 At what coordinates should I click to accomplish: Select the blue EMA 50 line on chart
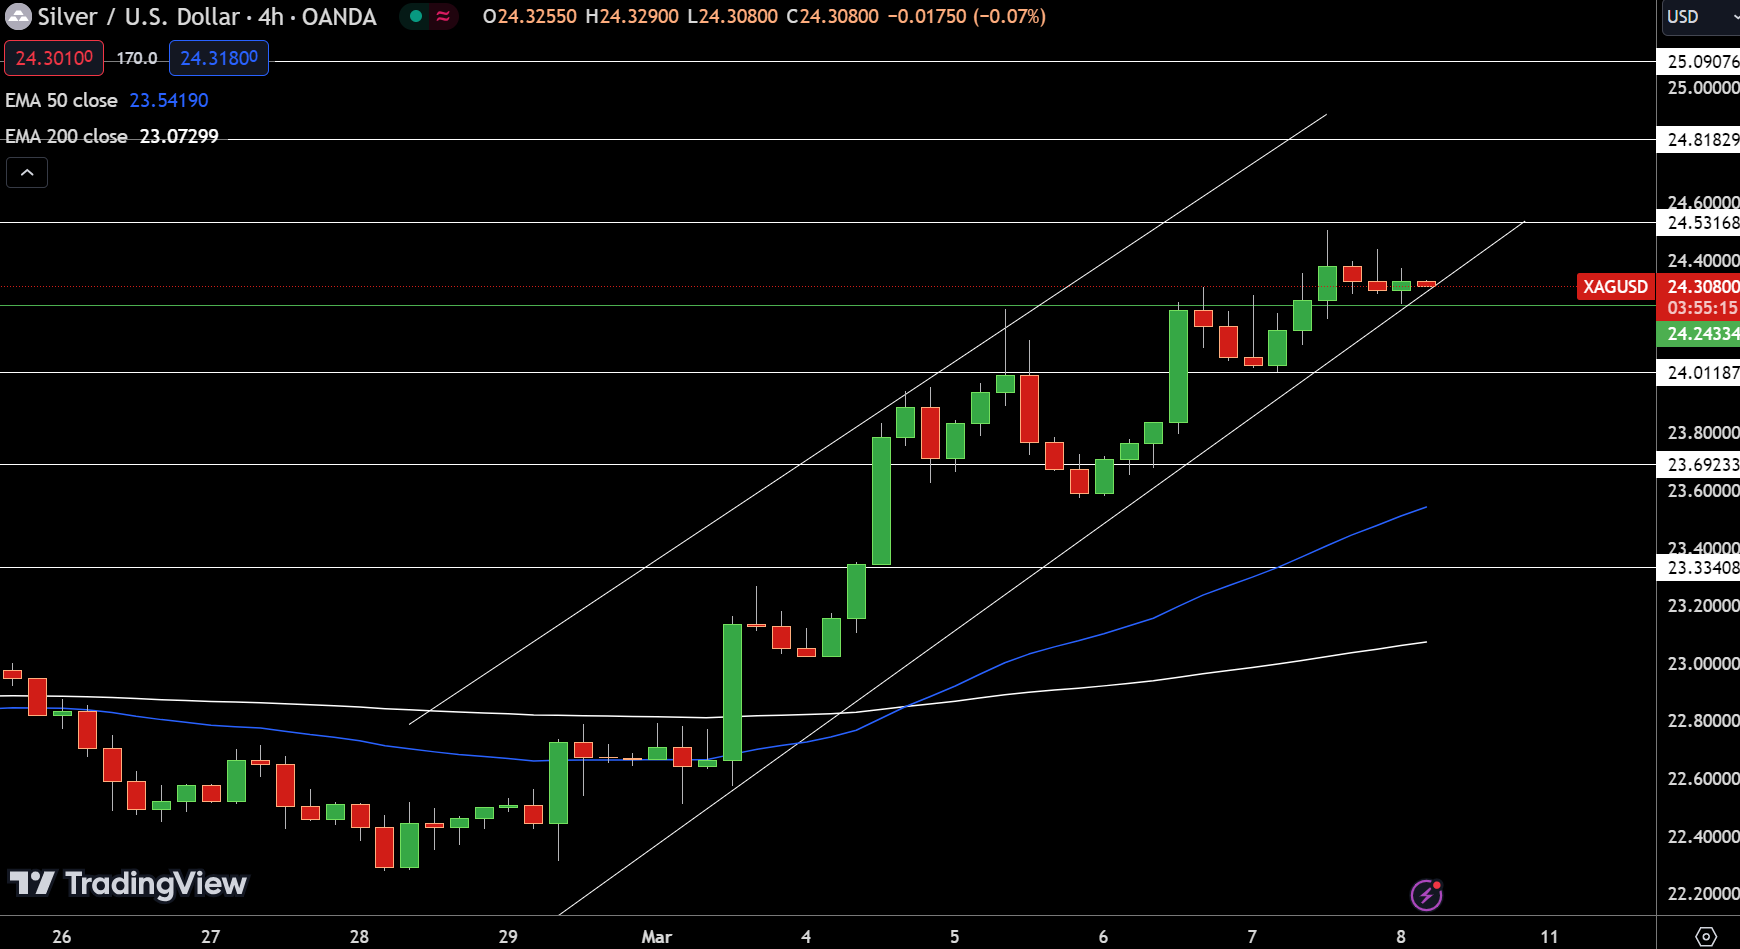click(x=1100, y=635)
